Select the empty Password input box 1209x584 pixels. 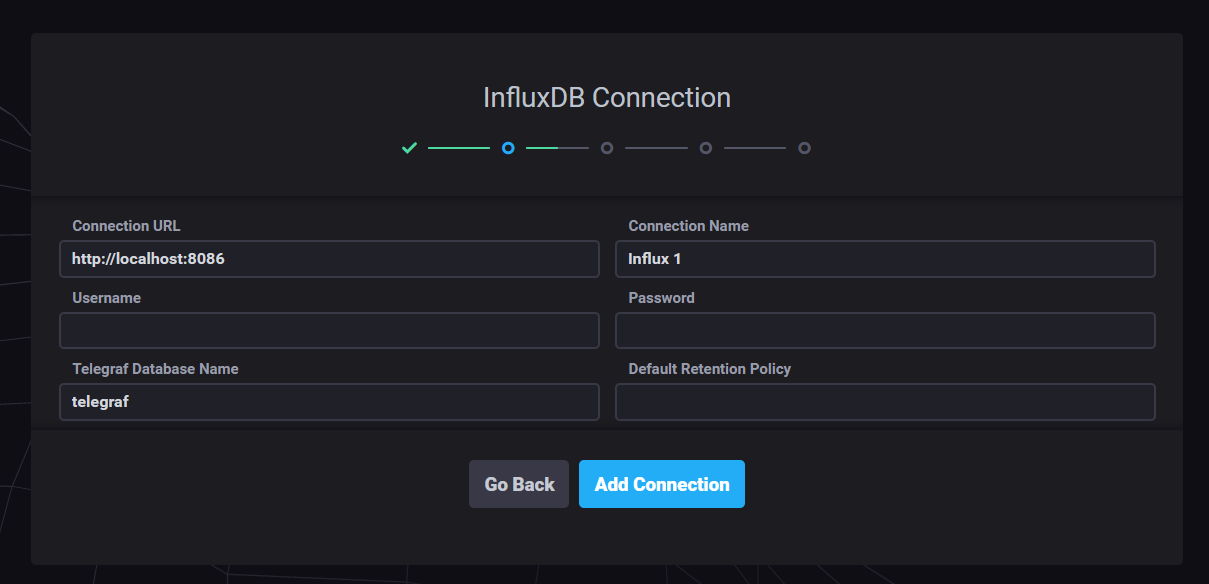coord(885,330)
